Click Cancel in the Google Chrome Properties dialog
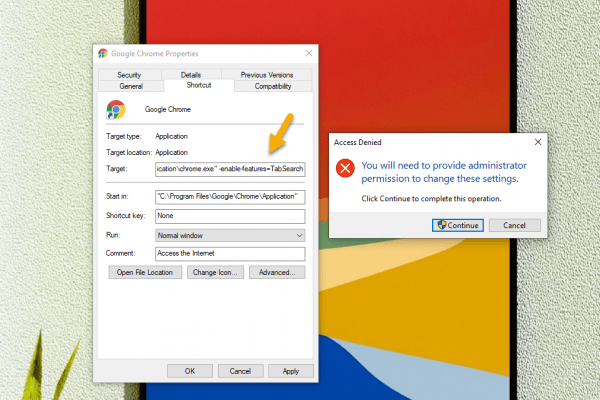Viewport: 600px width, 400px height. click(x=240, y=371)
